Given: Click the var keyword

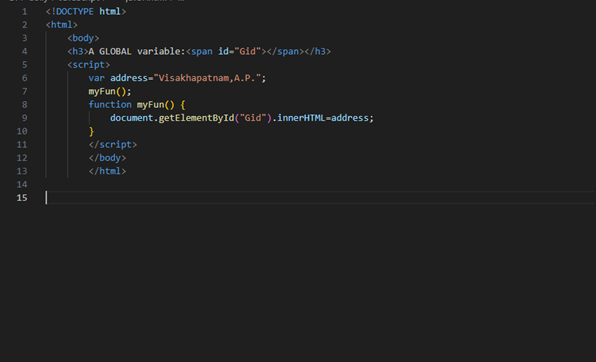Looking at the screenshot, I should pos(97,78).
